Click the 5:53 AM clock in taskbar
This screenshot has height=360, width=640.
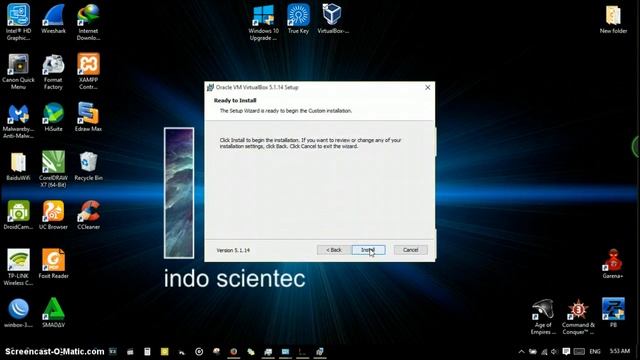[x=620, y=351]
